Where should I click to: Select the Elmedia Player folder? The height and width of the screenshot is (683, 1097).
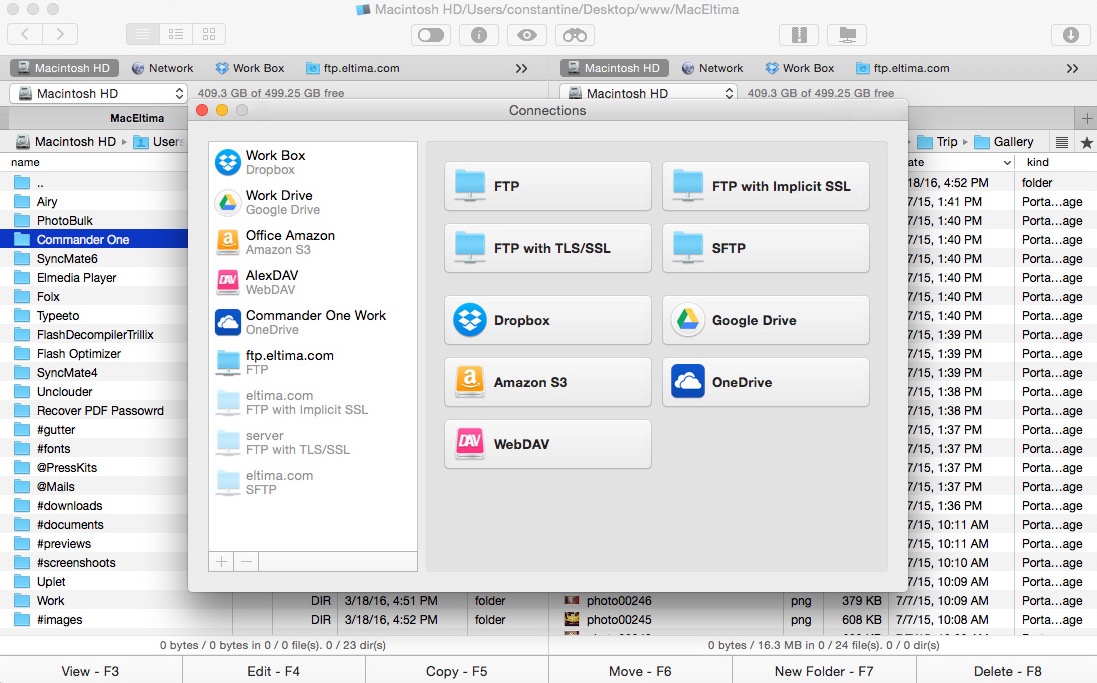coord(94,278)
